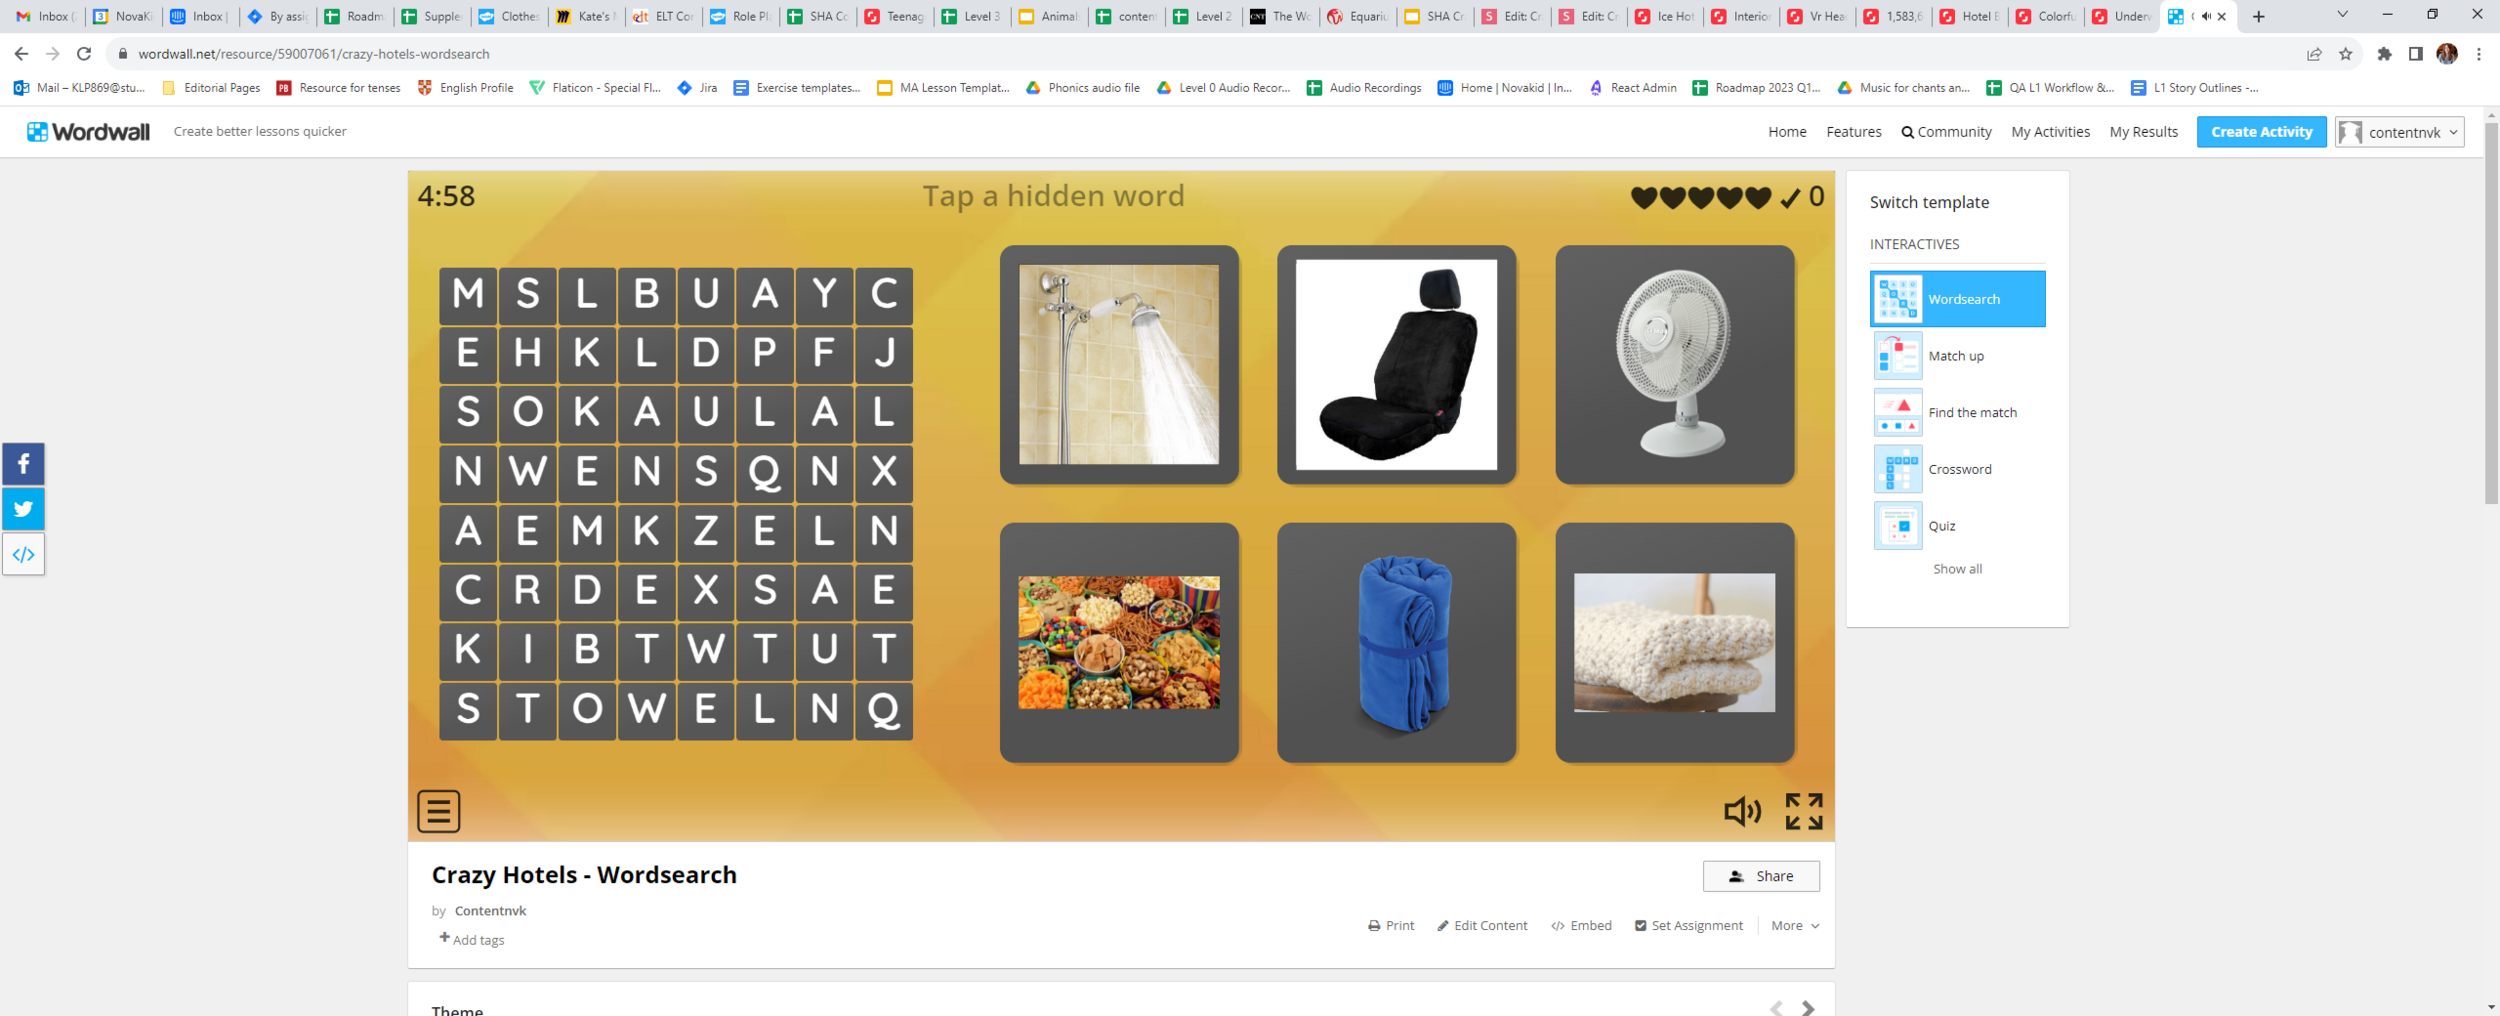Image resolution: width=2500 pixels, height=1016 pixels.
Task: Mute the game sound speaker icon
Action: click(1742, 811)
